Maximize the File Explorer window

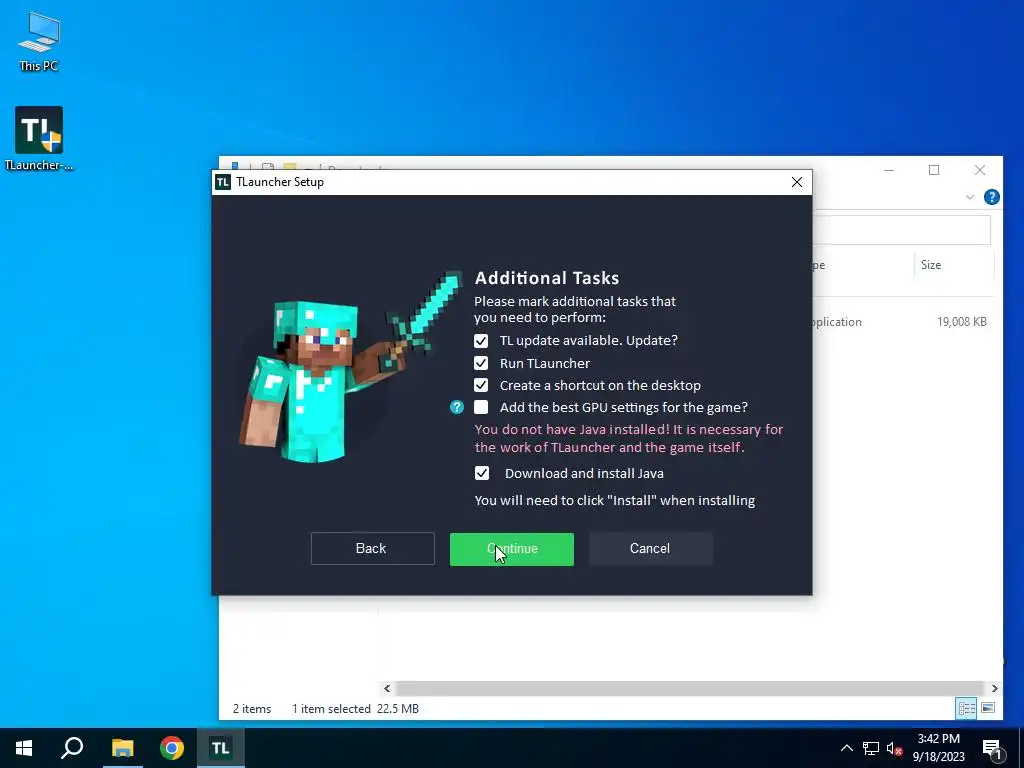(934, 170)
